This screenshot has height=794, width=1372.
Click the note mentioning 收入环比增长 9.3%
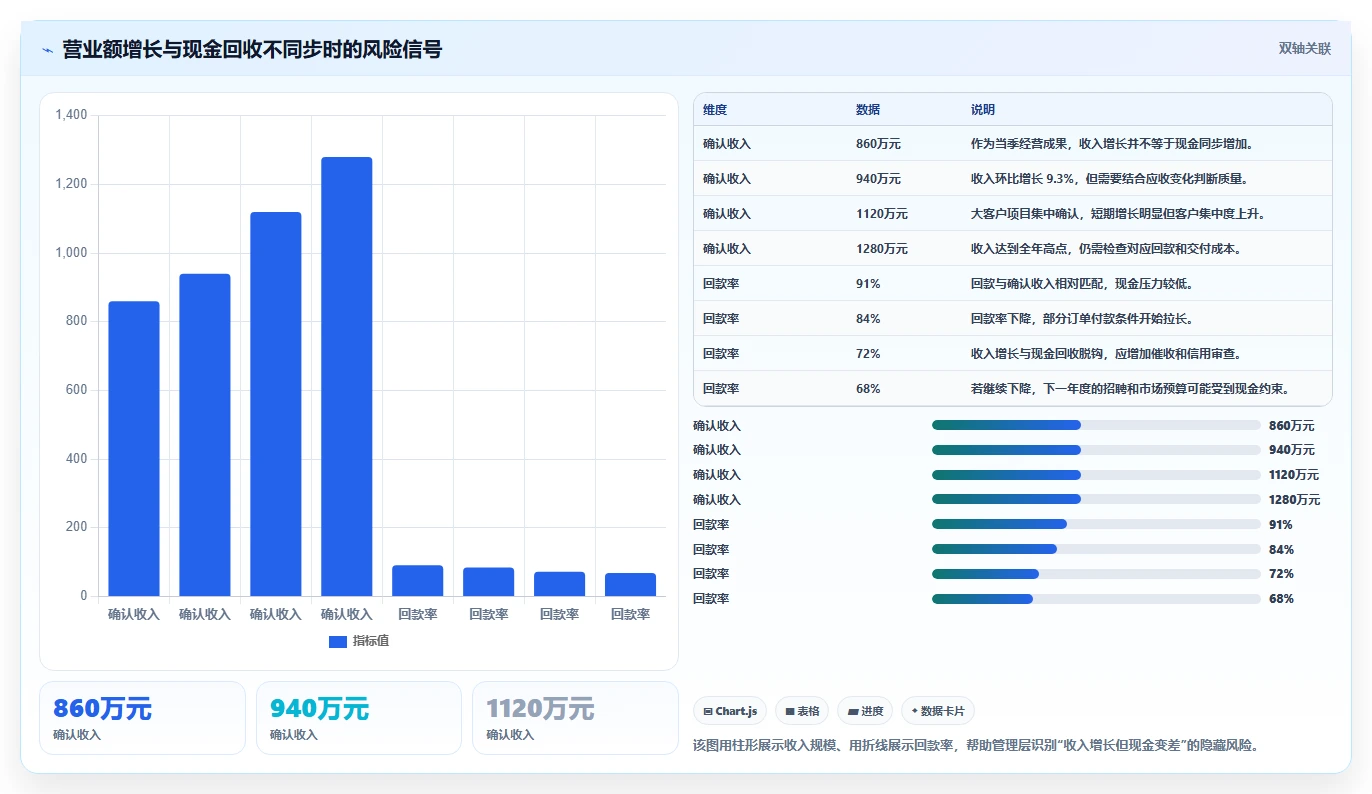pyautogui.click(x=1109, y=179)
